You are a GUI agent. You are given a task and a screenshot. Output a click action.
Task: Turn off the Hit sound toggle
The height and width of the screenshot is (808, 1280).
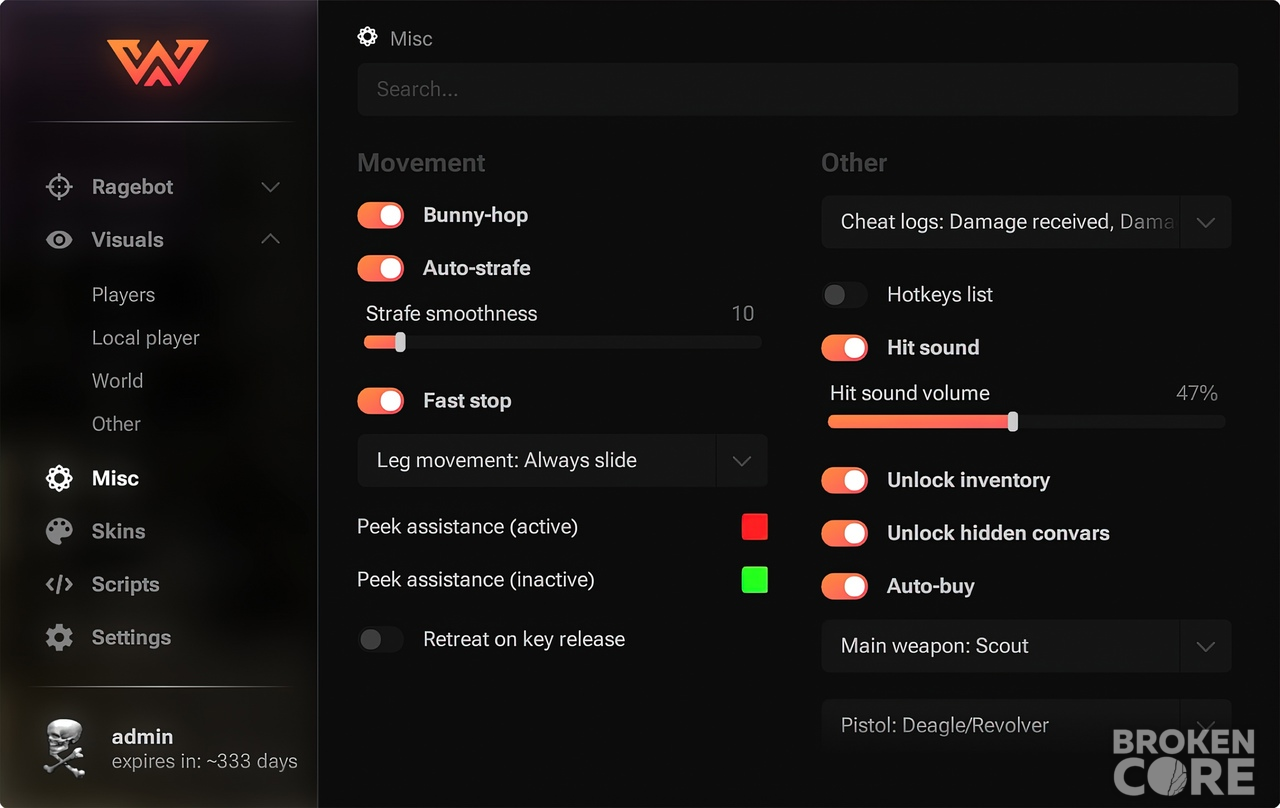(x=845, y=347)
